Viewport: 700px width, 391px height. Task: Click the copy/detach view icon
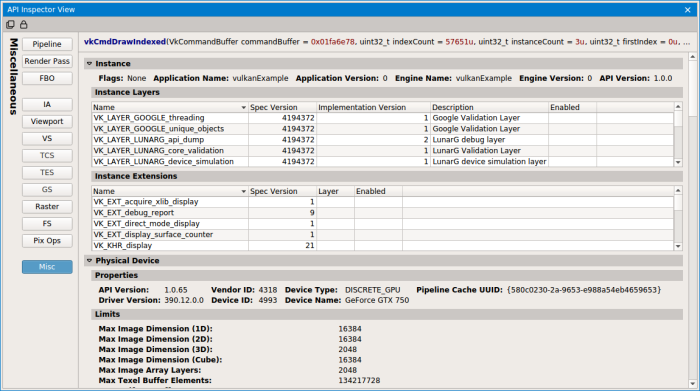point(10,25)
